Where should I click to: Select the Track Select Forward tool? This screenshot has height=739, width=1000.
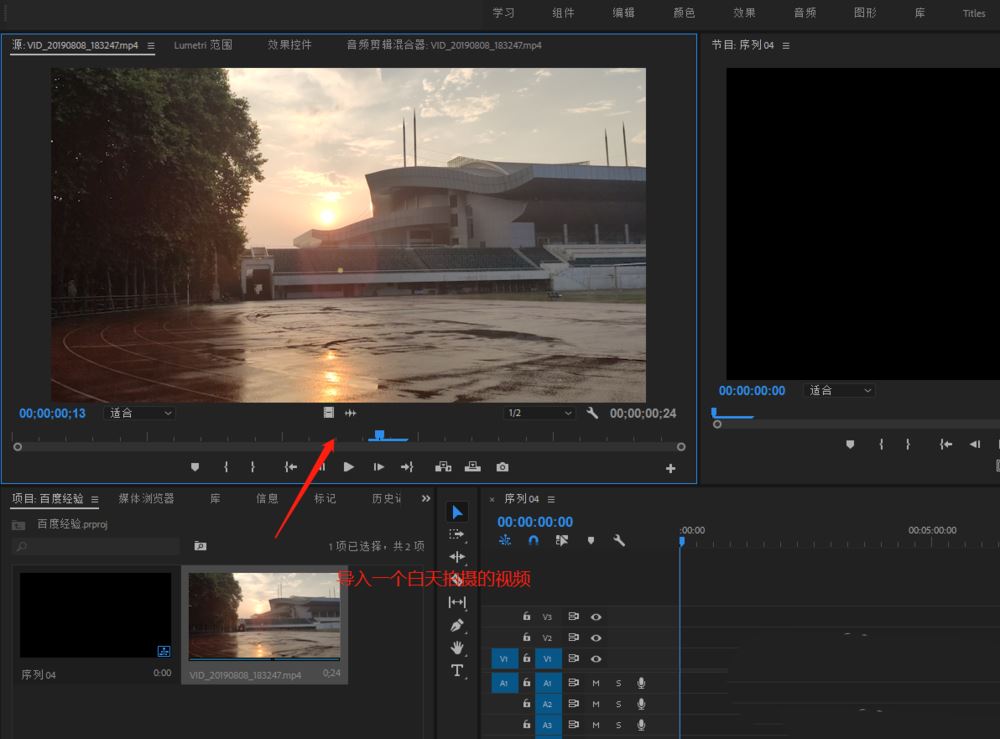[x=457, y=534]
